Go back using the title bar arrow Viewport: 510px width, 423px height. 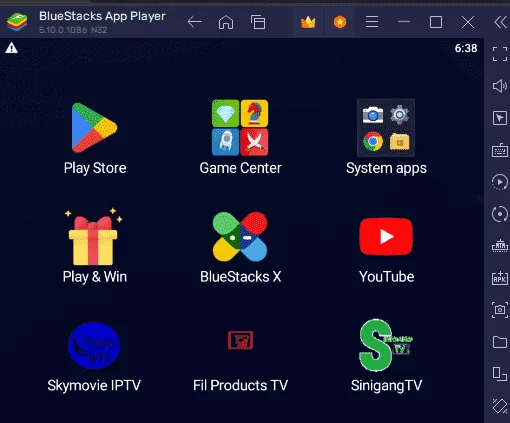(194, 22)
